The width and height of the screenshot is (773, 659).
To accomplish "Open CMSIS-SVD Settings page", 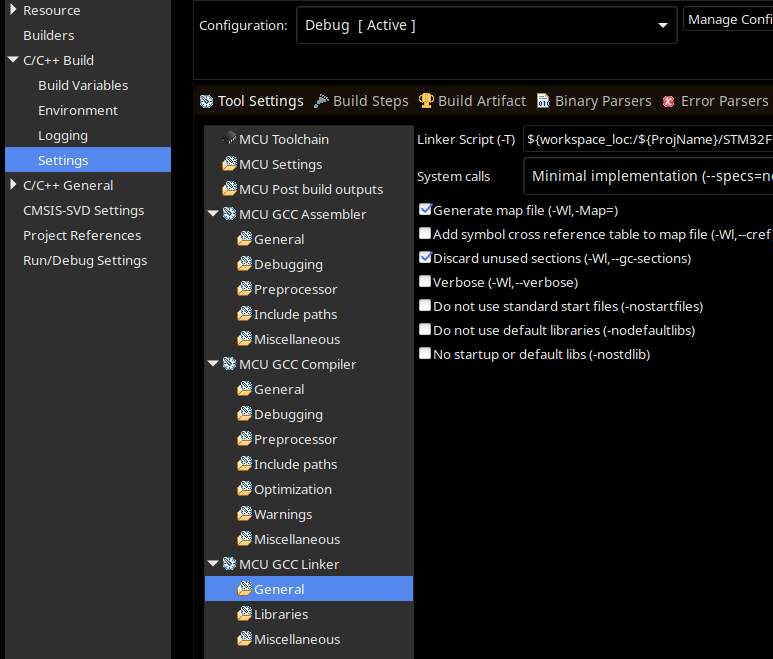I will tap(84, 210).
